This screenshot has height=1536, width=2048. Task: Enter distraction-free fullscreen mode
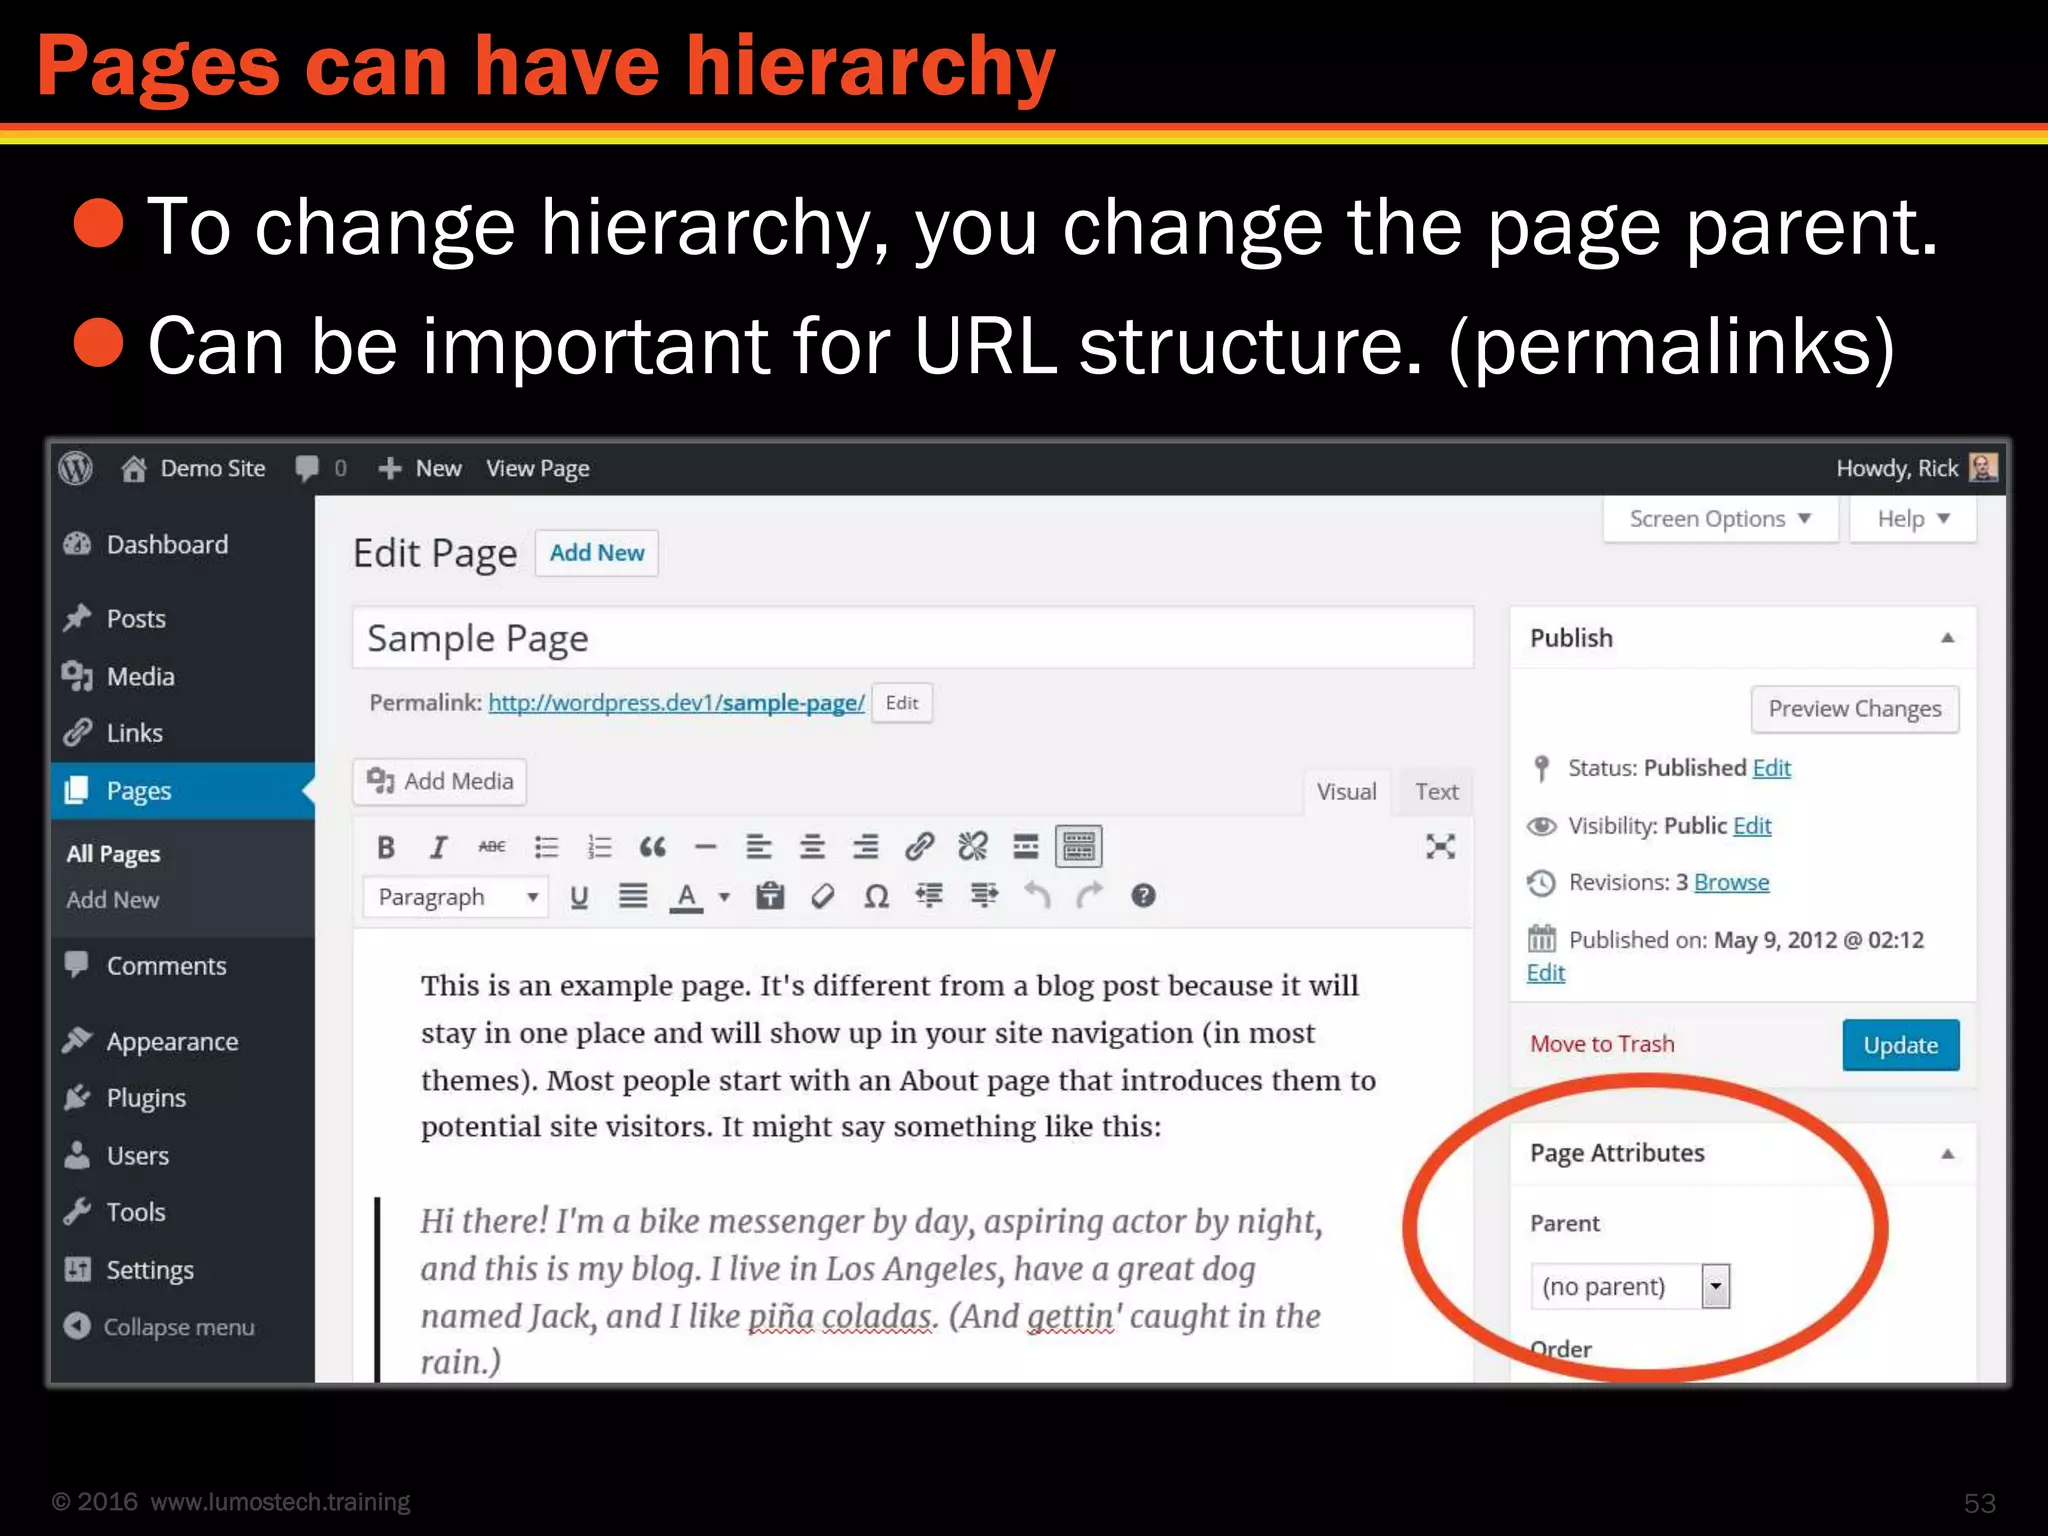(x=1440, y=847)
